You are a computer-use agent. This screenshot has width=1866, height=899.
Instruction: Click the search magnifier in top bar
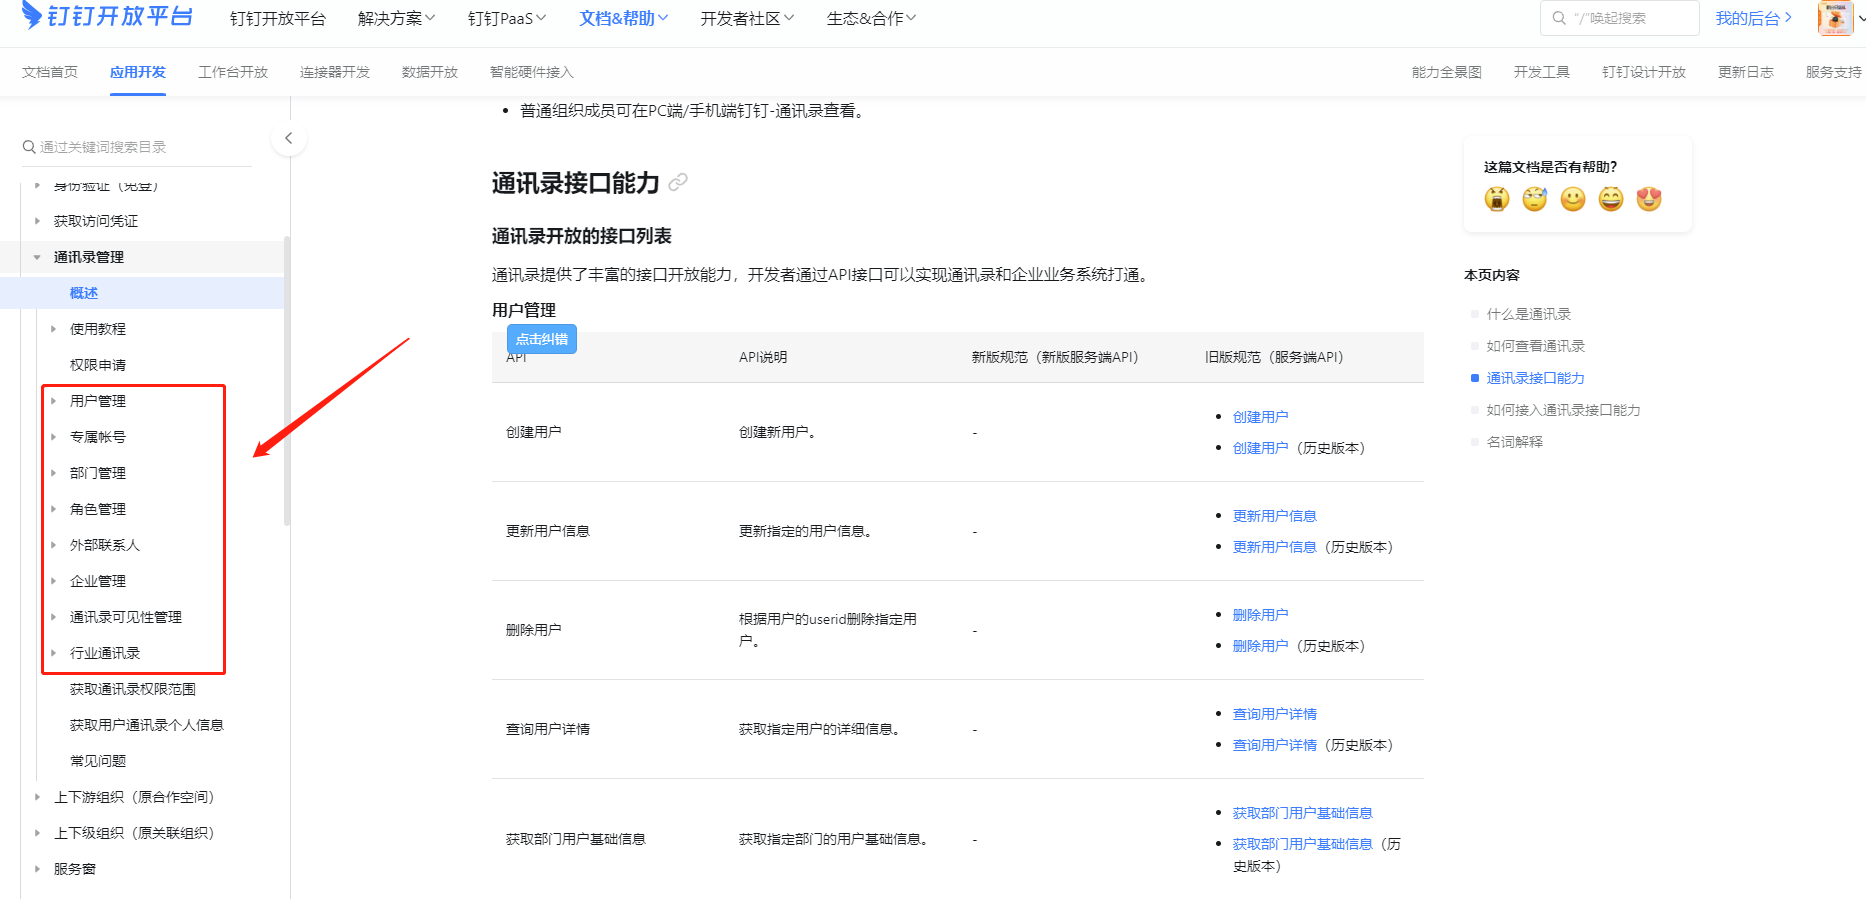click(x=1559, y=18)
